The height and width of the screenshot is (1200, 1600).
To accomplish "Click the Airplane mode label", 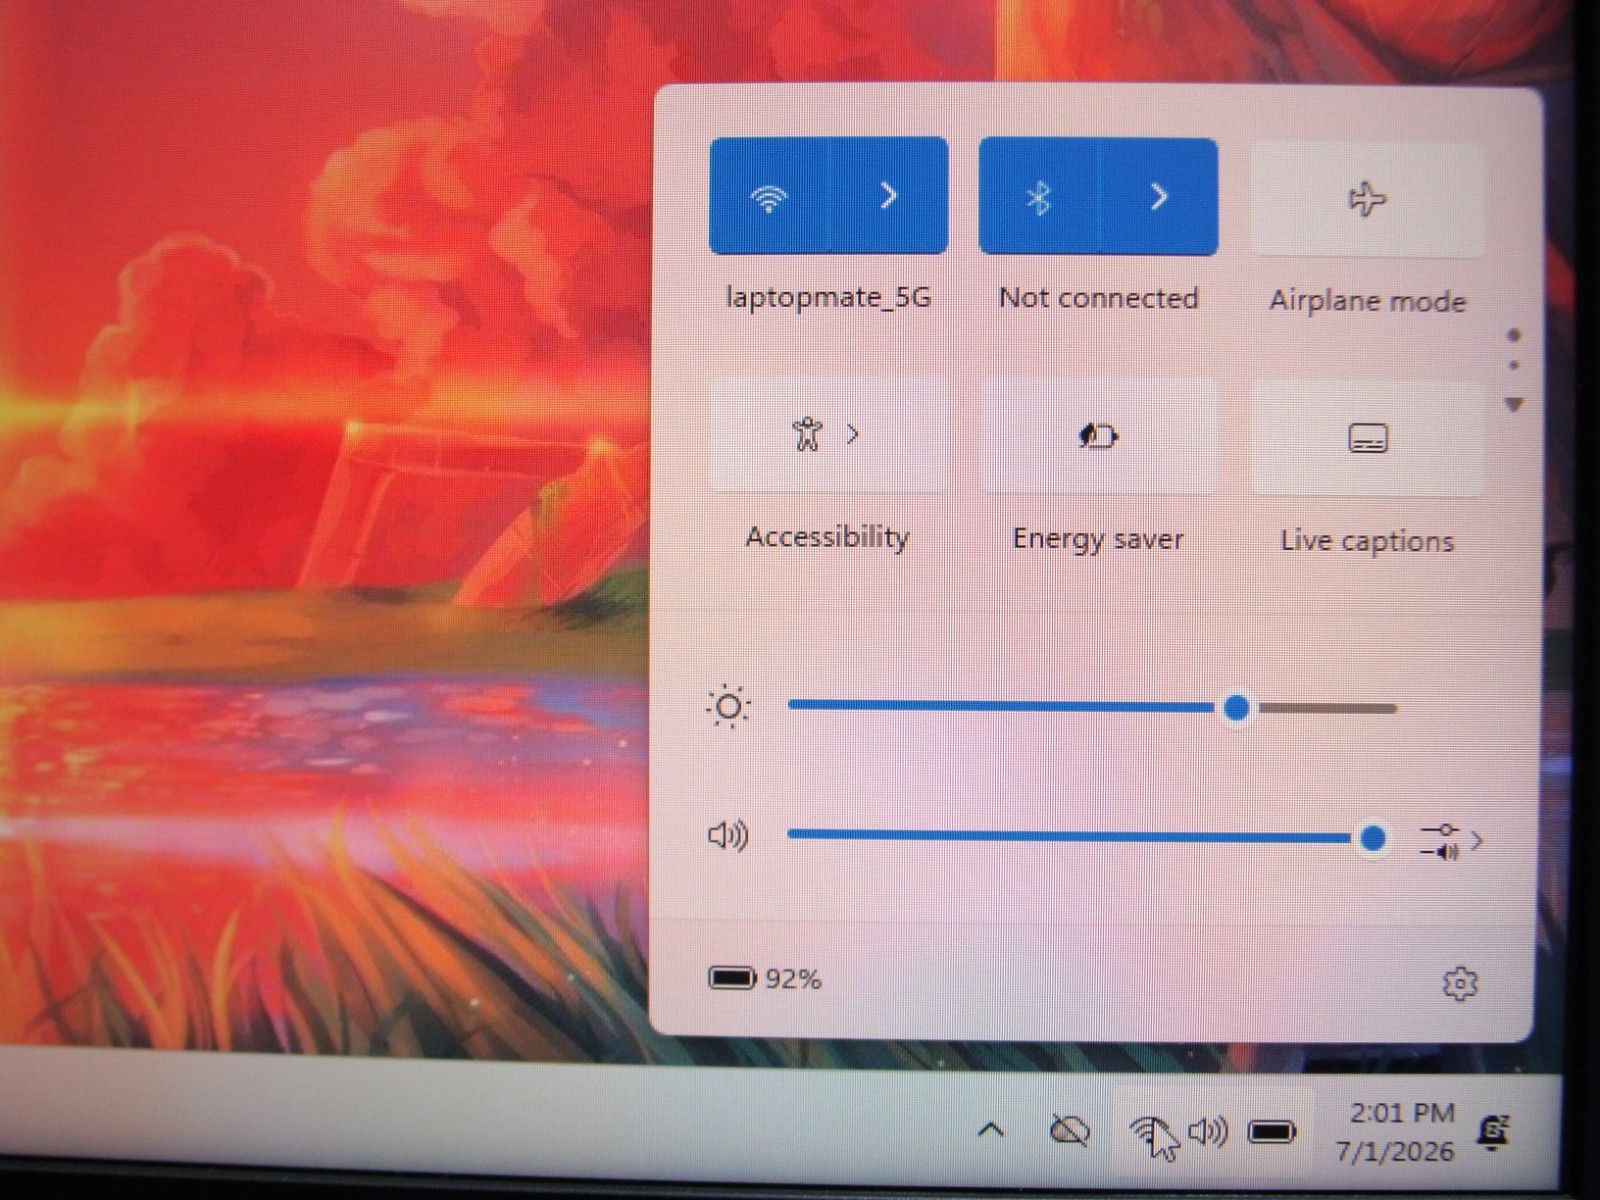I will pyautogui.click(x=1367, y=301).
